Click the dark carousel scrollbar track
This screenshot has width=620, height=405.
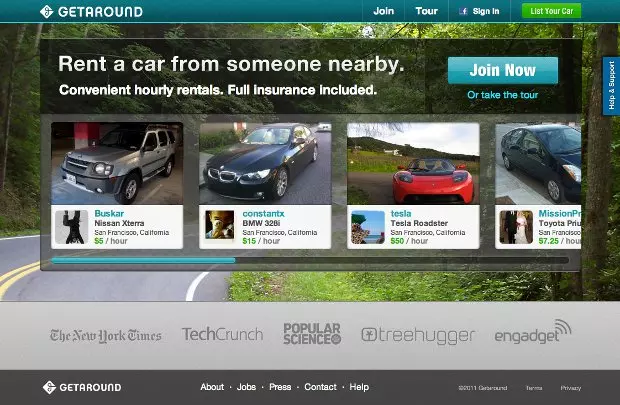(x=402, y=261)
